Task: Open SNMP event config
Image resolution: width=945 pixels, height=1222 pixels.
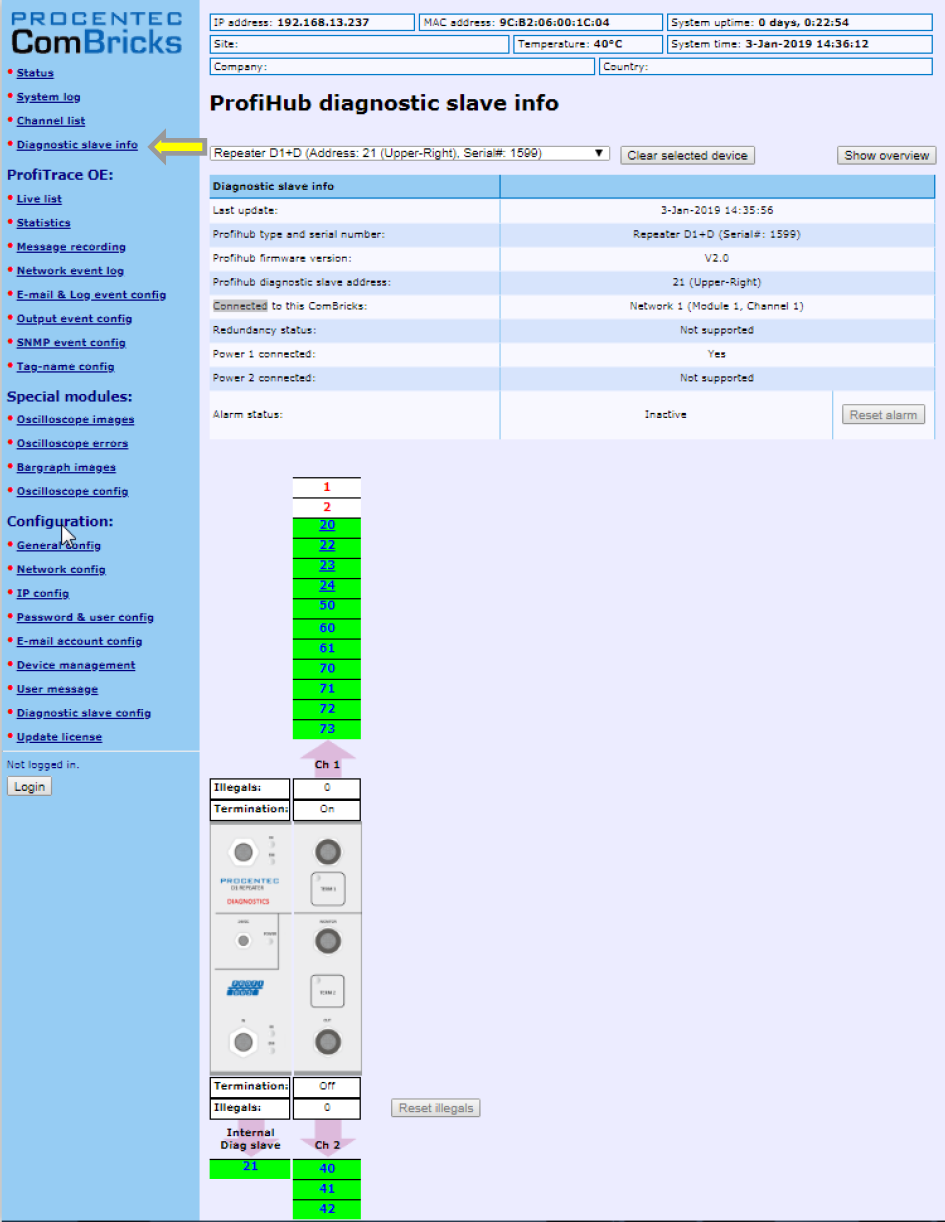Action: pos(71,343)
